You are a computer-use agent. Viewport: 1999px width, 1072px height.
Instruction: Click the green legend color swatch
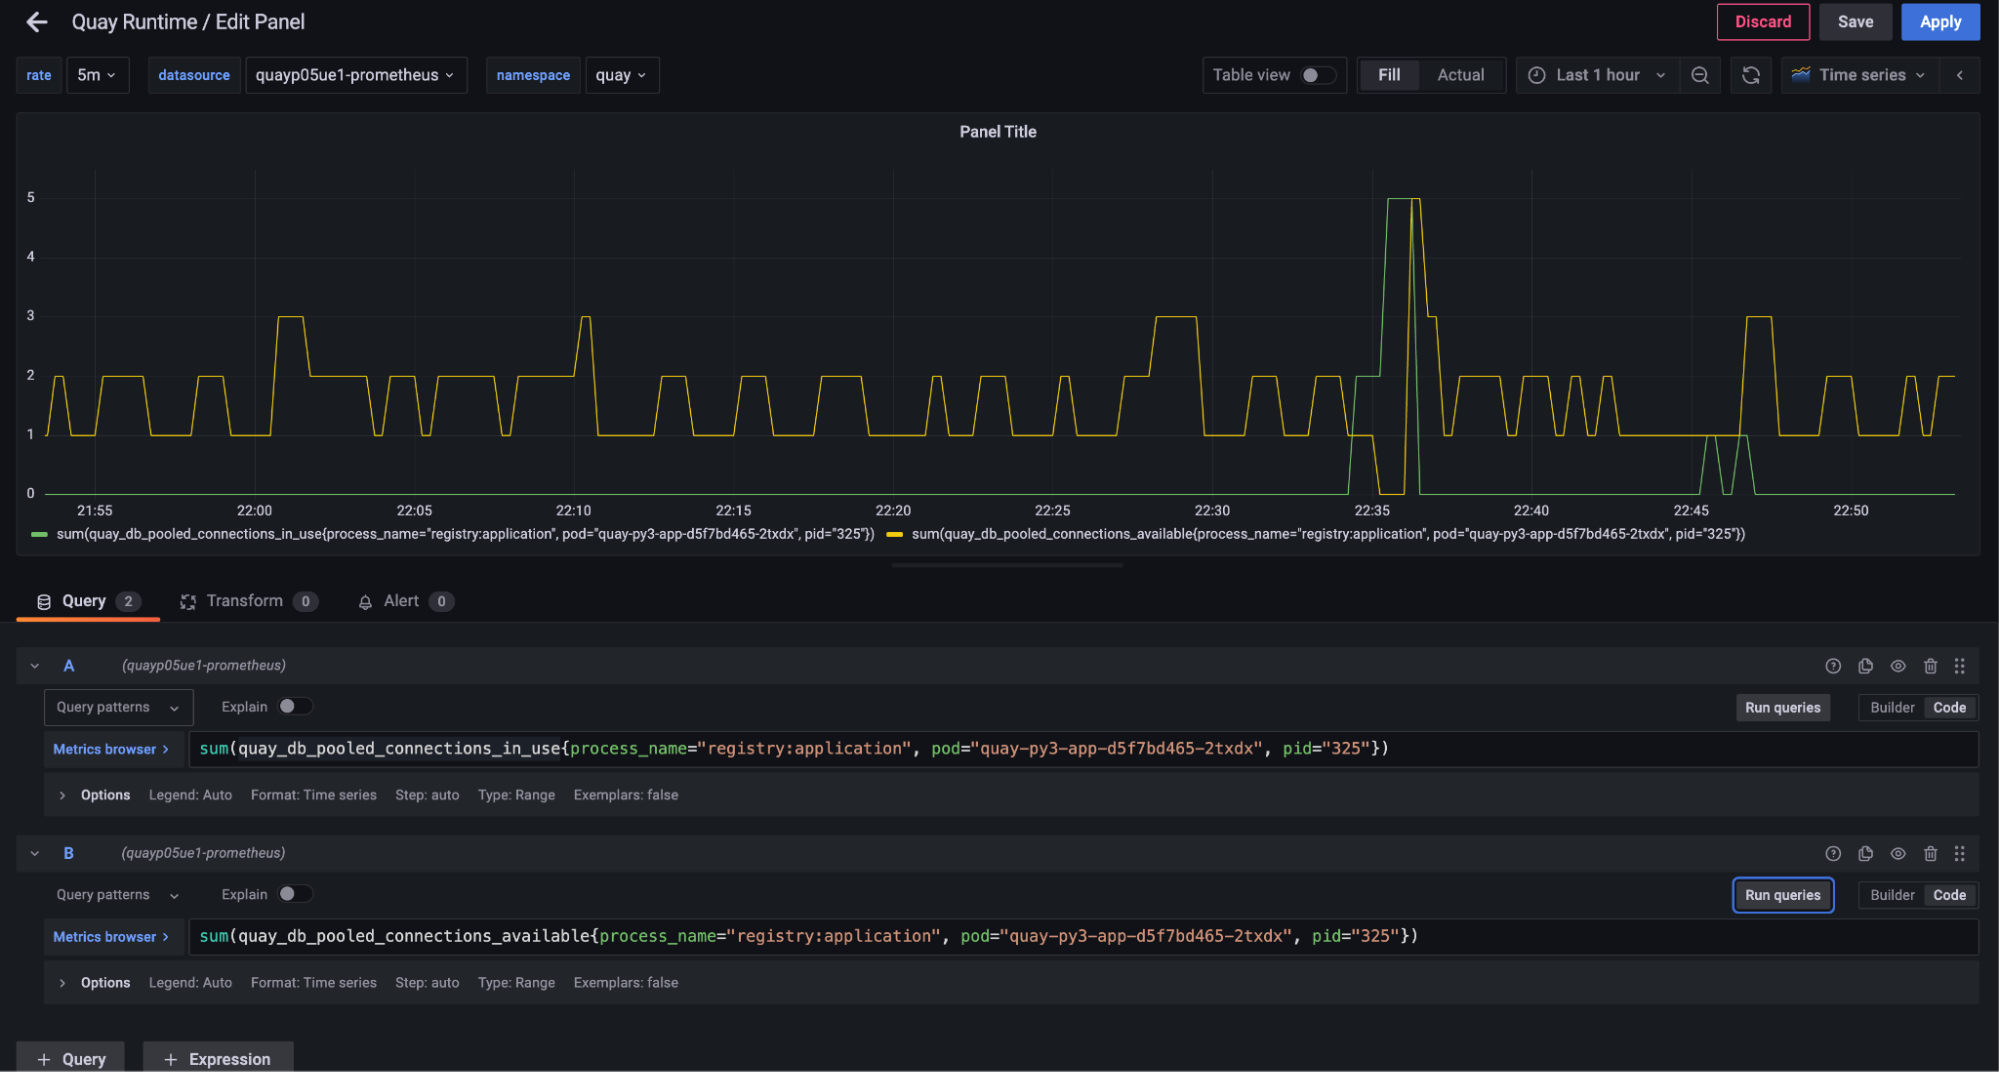pyautogui.click(x=40, y=535)
